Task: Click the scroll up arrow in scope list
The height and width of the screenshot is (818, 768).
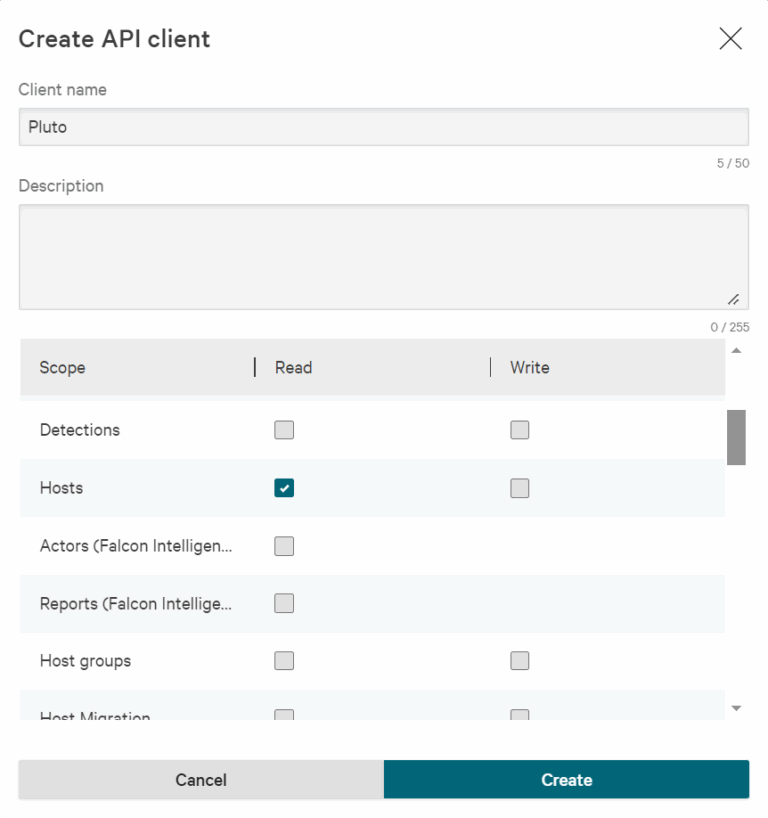Action: click(736, 351)
